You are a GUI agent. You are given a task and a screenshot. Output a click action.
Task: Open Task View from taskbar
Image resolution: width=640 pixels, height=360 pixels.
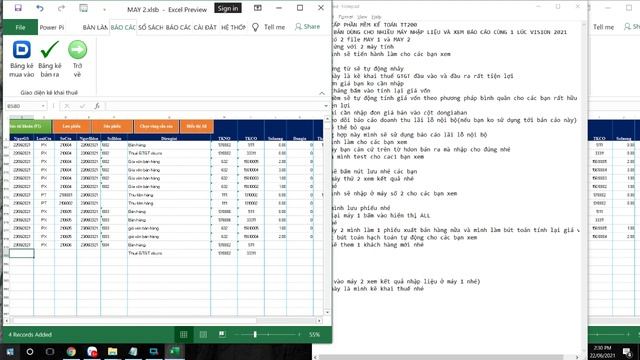point(50,351)
